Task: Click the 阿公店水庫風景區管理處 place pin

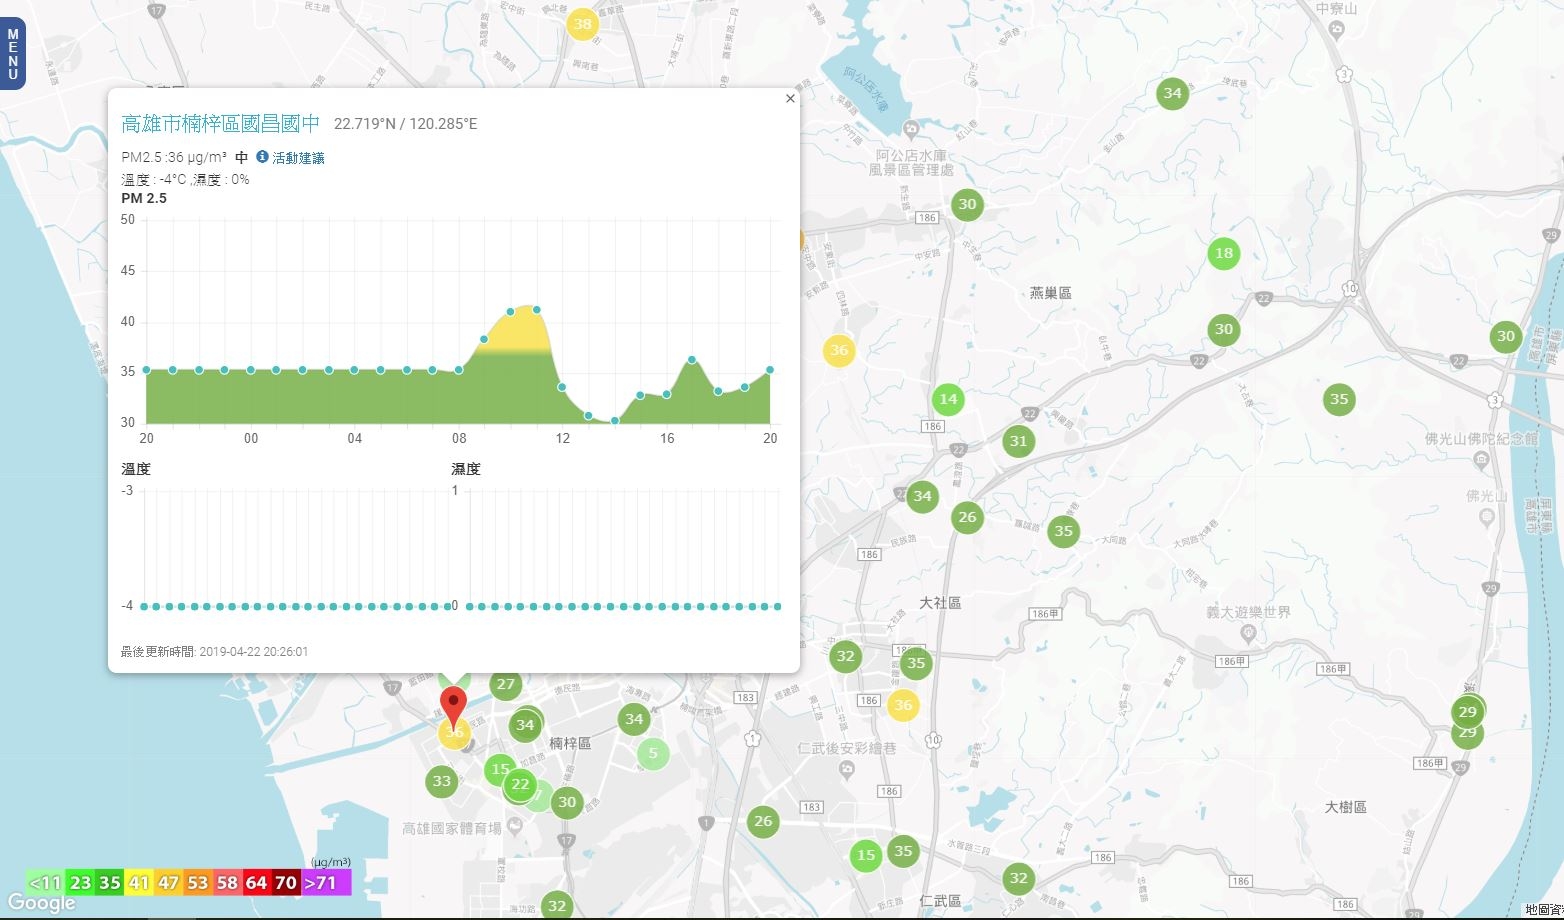Action: tap(910, 129)
